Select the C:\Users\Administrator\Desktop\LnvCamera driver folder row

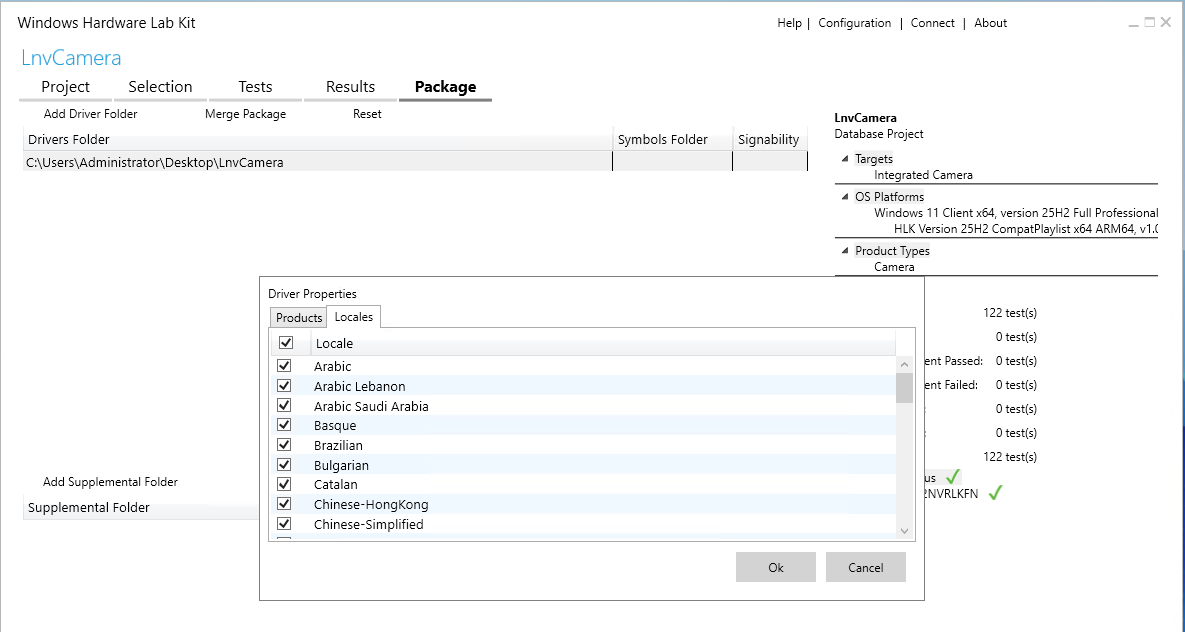[416, 162]
